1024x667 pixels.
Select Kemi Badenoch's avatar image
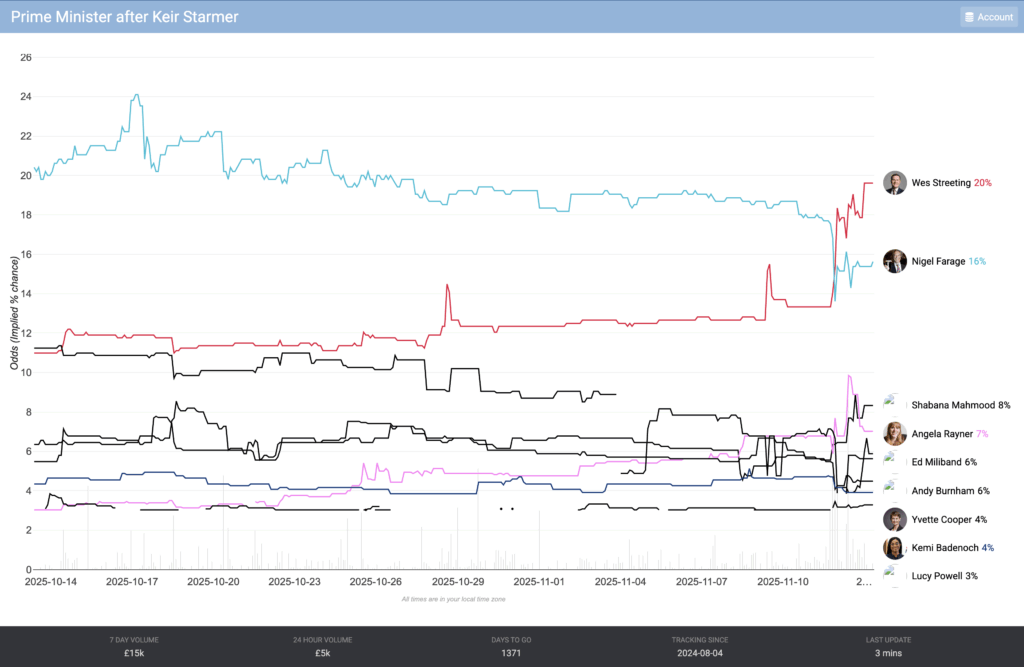894,547
